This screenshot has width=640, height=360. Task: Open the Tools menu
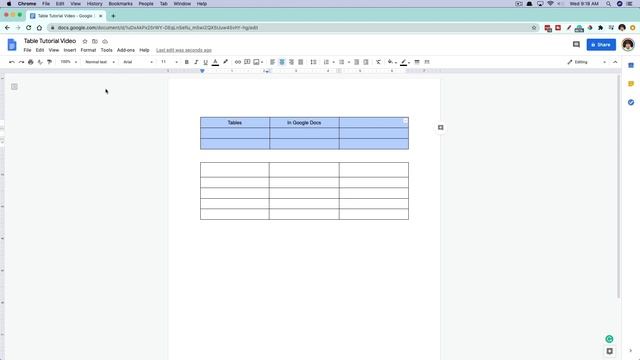107,50
